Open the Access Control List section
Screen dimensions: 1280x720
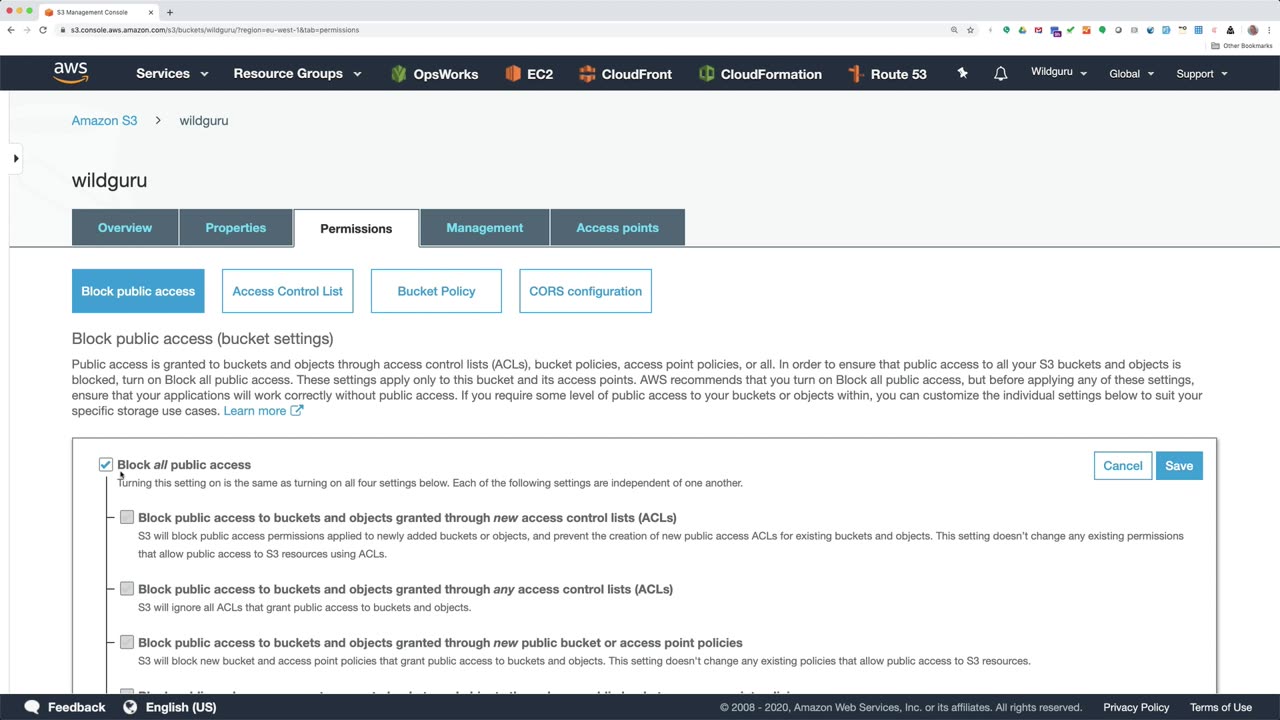[x=288, y=291]
